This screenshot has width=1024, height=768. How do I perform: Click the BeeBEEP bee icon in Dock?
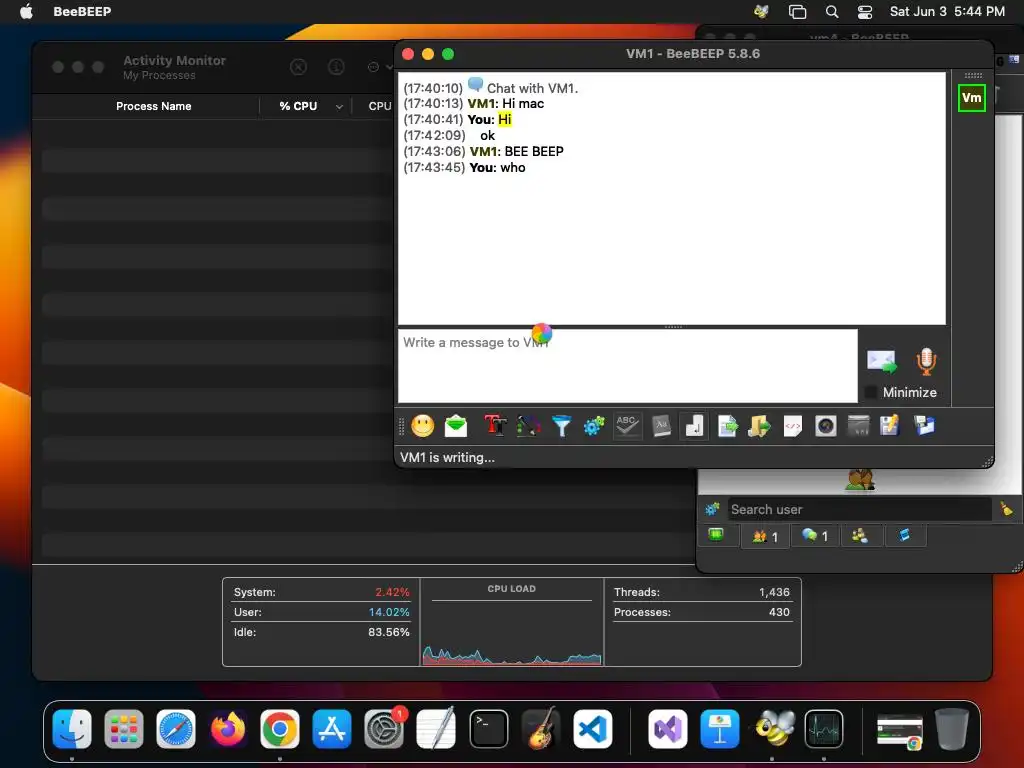click(773, 729)
